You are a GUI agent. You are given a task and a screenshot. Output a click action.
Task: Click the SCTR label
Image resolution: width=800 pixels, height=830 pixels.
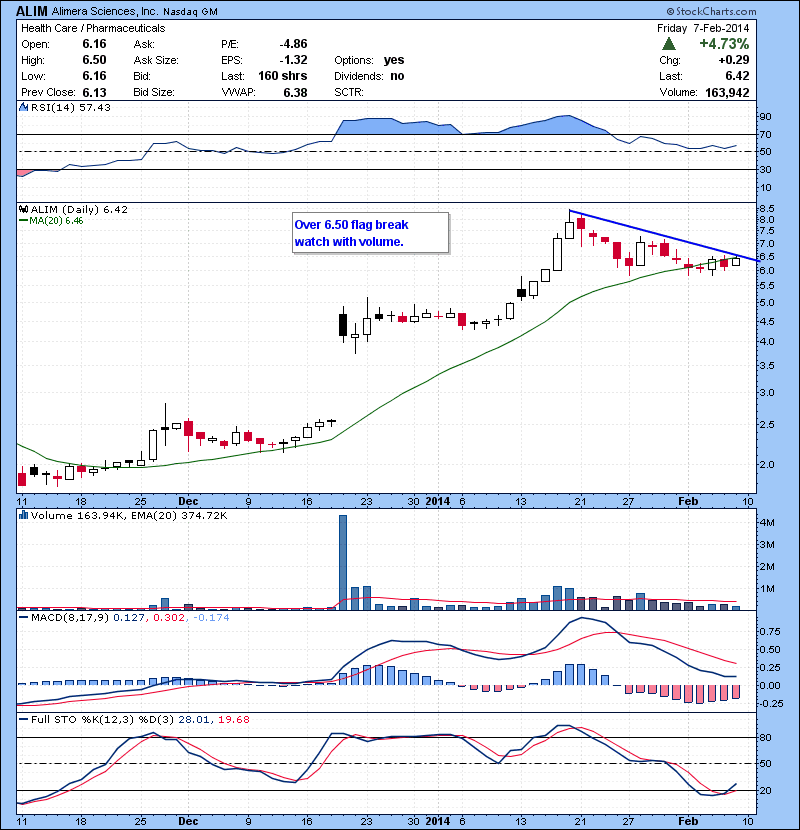tap(349, 92)
